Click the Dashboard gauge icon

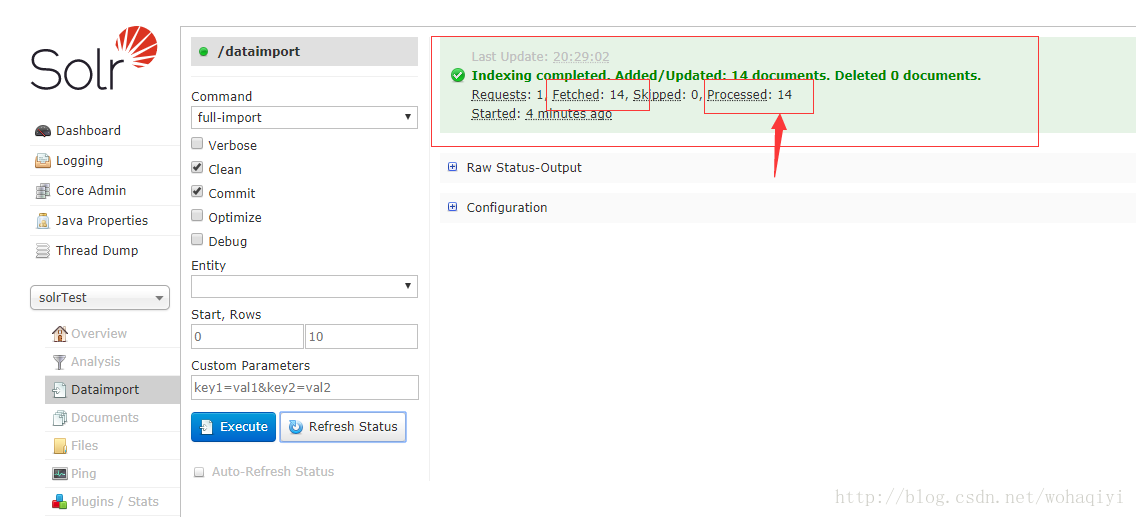click(x=43, y=131)
